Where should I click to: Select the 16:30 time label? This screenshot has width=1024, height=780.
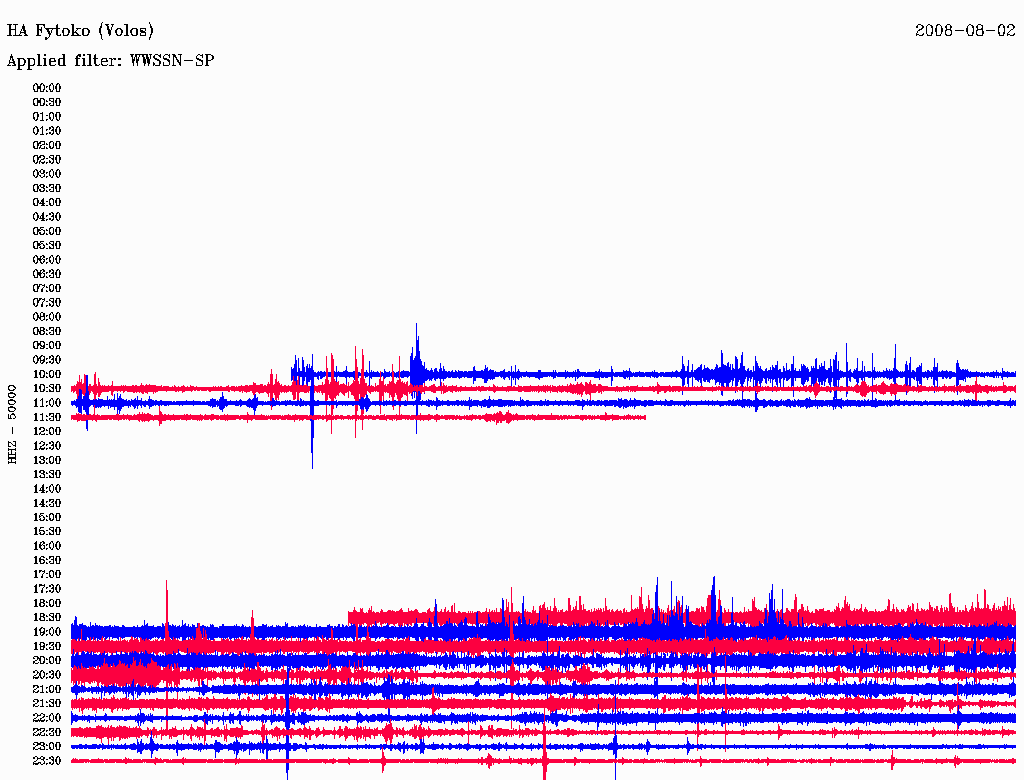pos(47,561)
